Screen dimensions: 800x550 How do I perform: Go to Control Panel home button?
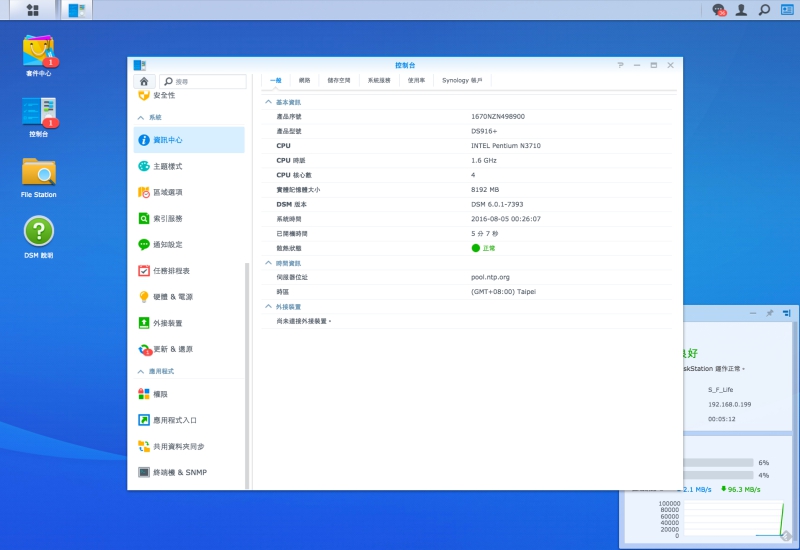144,81
